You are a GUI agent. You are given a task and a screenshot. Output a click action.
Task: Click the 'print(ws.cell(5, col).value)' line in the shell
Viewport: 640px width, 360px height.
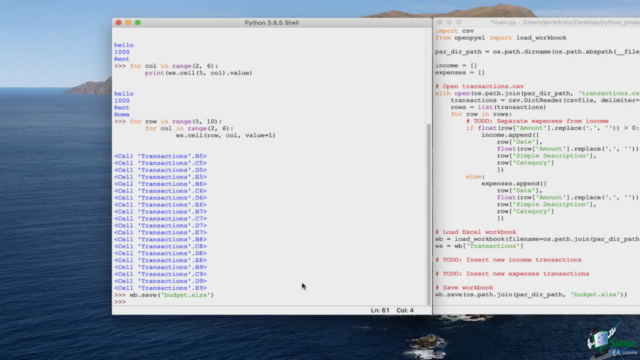(x=198, y=73)
